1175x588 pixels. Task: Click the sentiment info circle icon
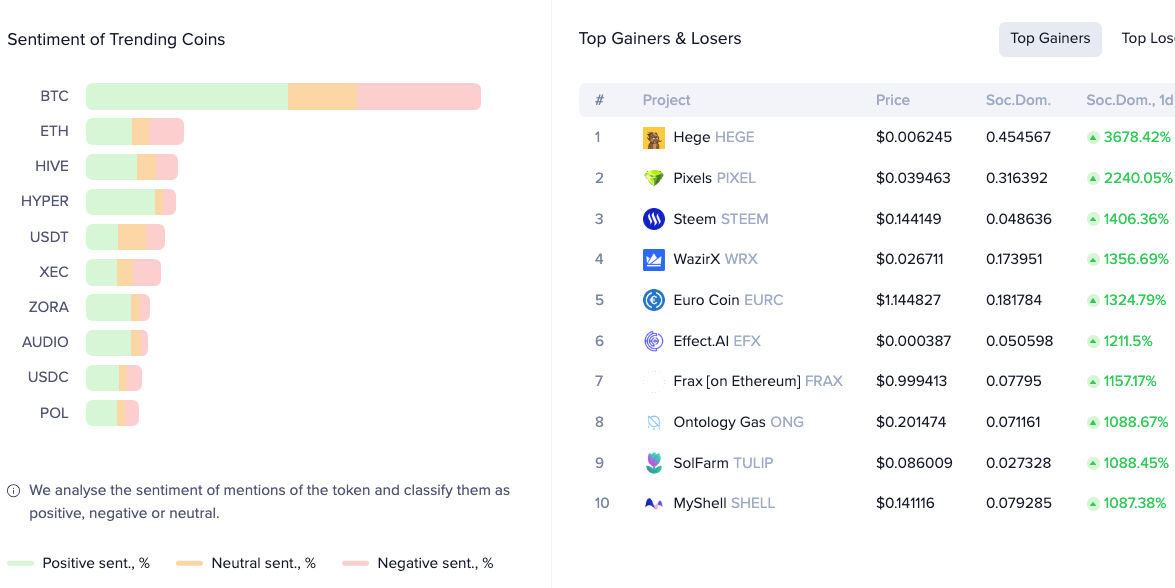coord(13,491)
